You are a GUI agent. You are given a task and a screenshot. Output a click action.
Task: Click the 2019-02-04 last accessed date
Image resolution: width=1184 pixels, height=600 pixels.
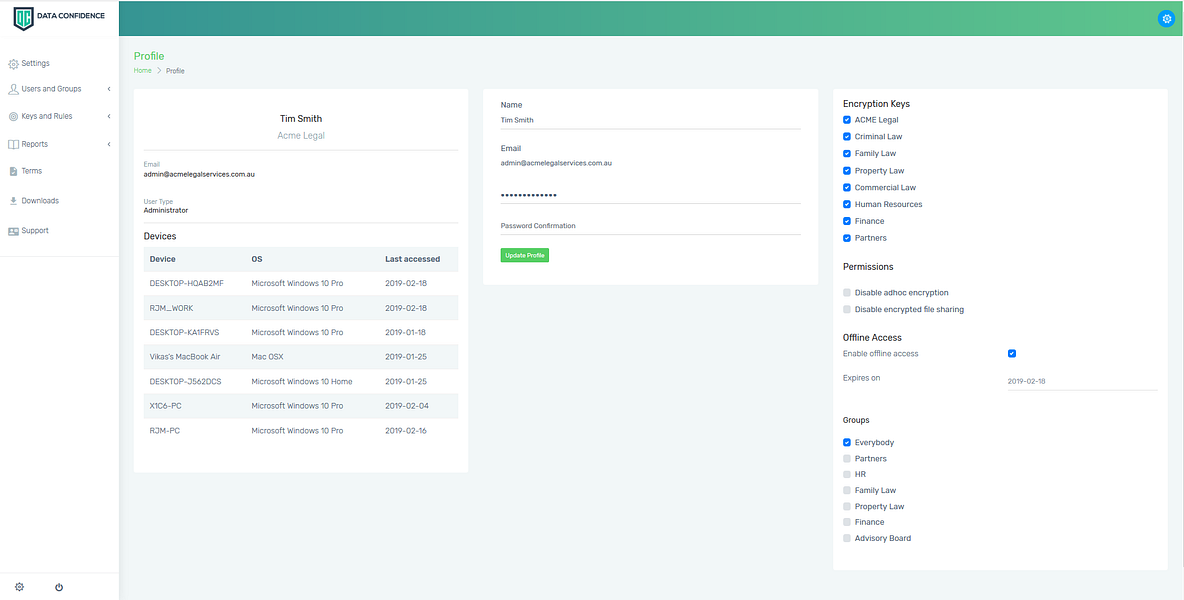pos(406,406)
